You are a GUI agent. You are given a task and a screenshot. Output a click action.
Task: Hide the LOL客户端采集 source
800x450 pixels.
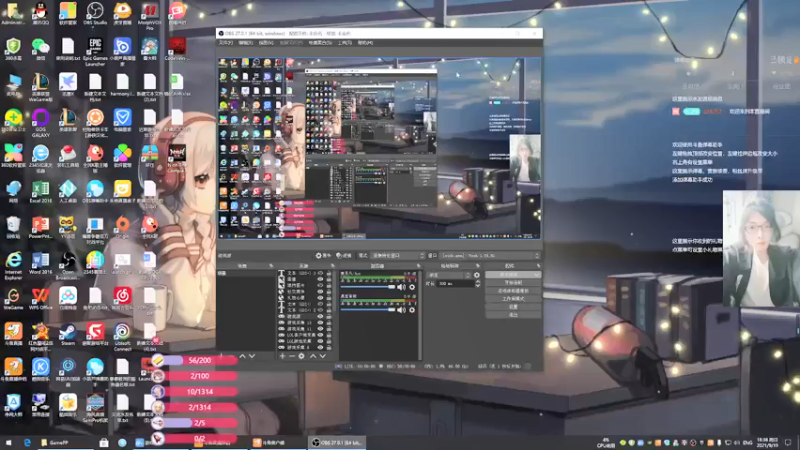tap(320, 335)
